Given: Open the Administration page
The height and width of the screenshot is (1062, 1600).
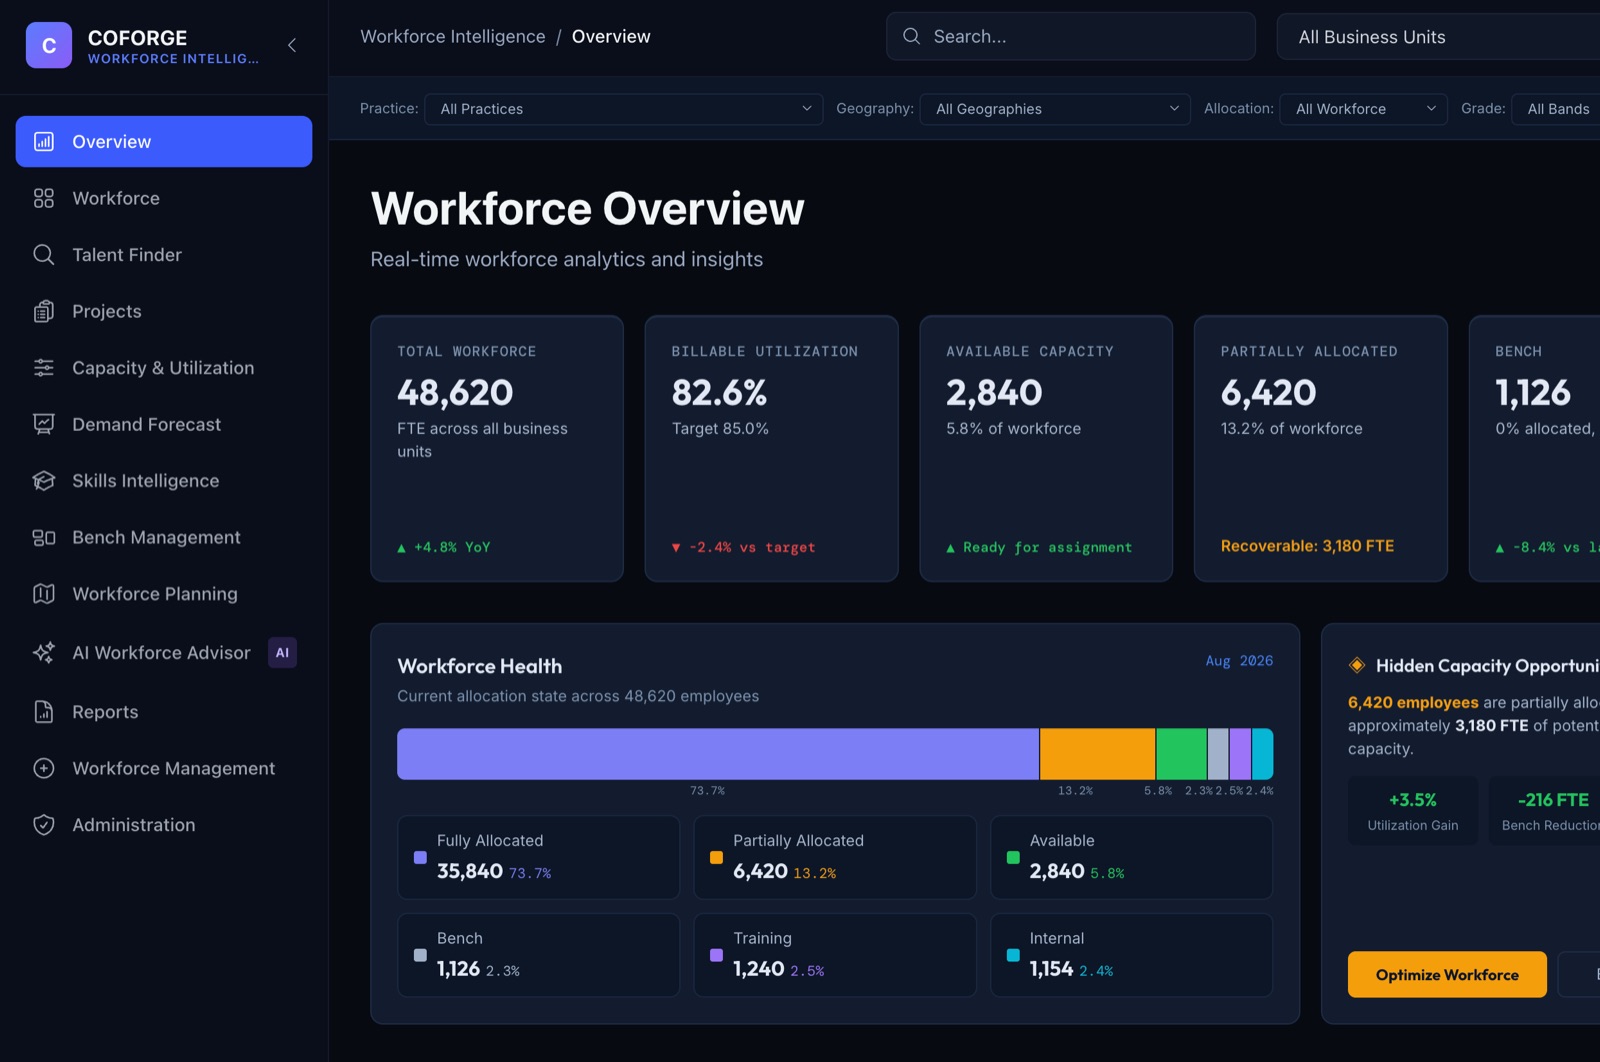Looking at the screenshot, I should pos(164,825).
